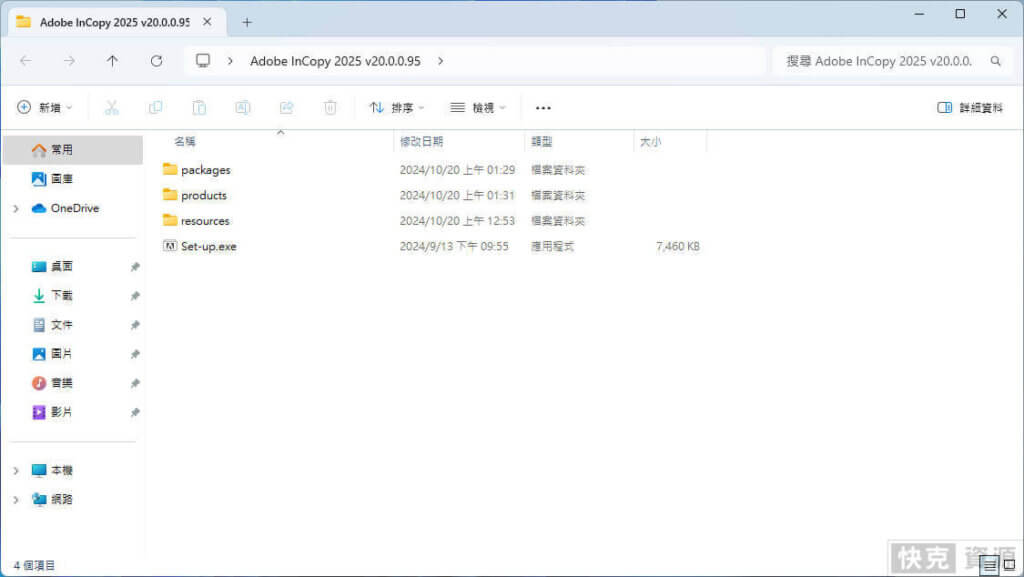Toggle the details pane button
1024x577 pixels.
pos(970,108)
